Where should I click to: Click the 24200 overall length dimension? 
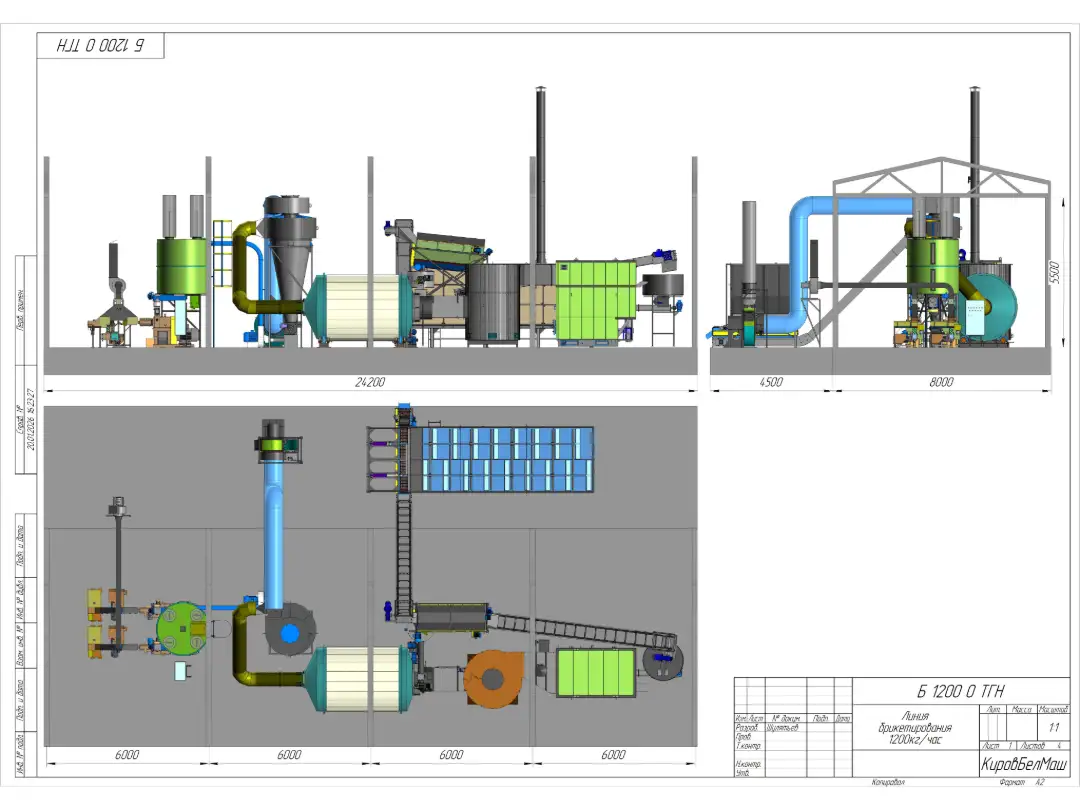coord(371,382)
